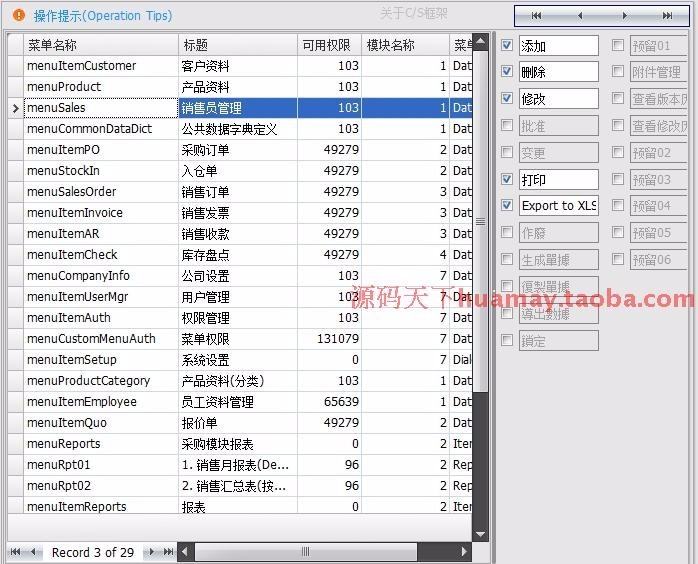Select the menuItemSetup row
Screen dimensions: 698x564
240,360
